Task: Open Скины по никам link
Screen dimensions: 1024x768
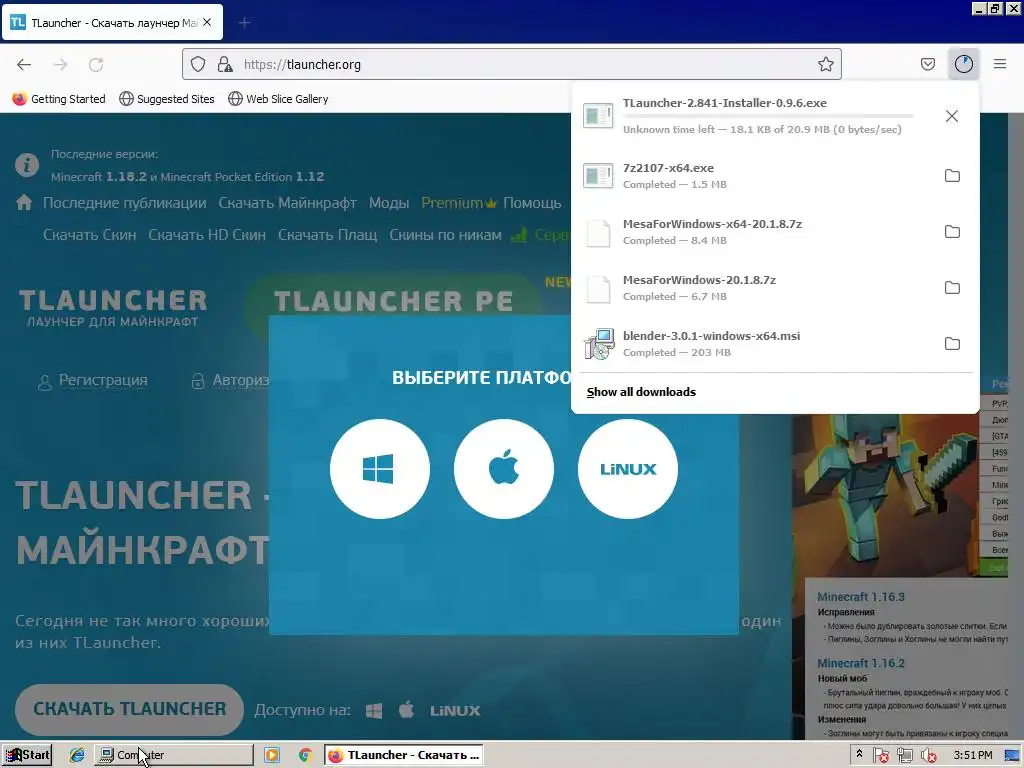Action: click(445, 234)
